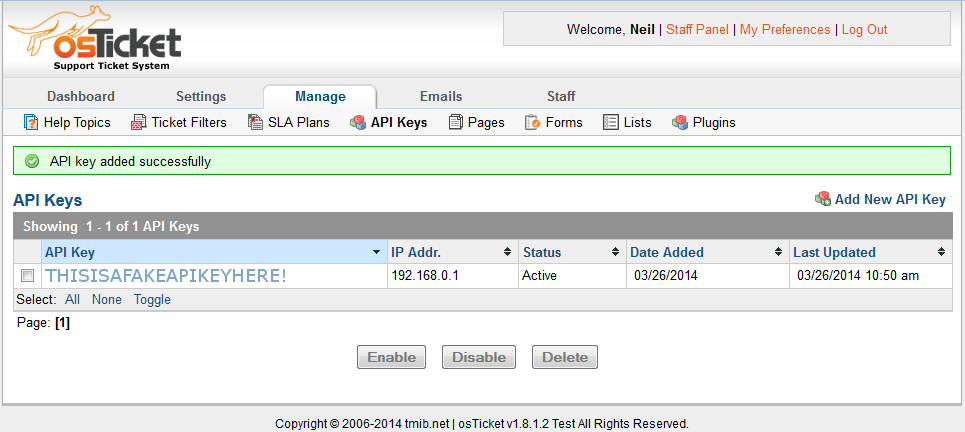Click Select All link
965x432 pixels.
73,300
